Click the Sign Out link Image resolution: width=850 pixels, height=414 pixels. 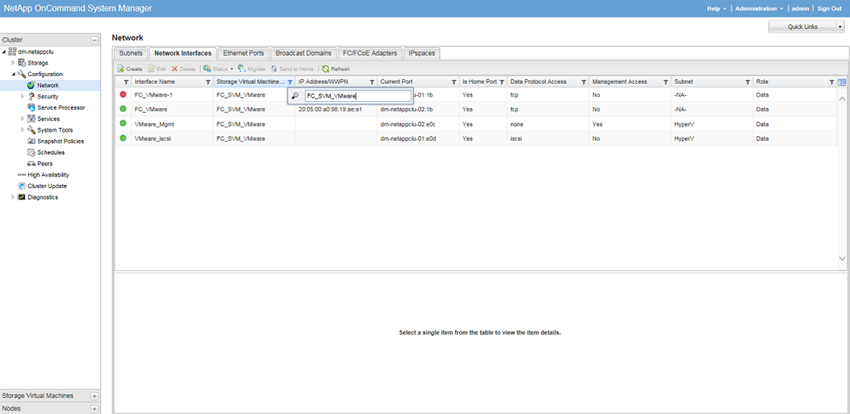click(829, 9)
